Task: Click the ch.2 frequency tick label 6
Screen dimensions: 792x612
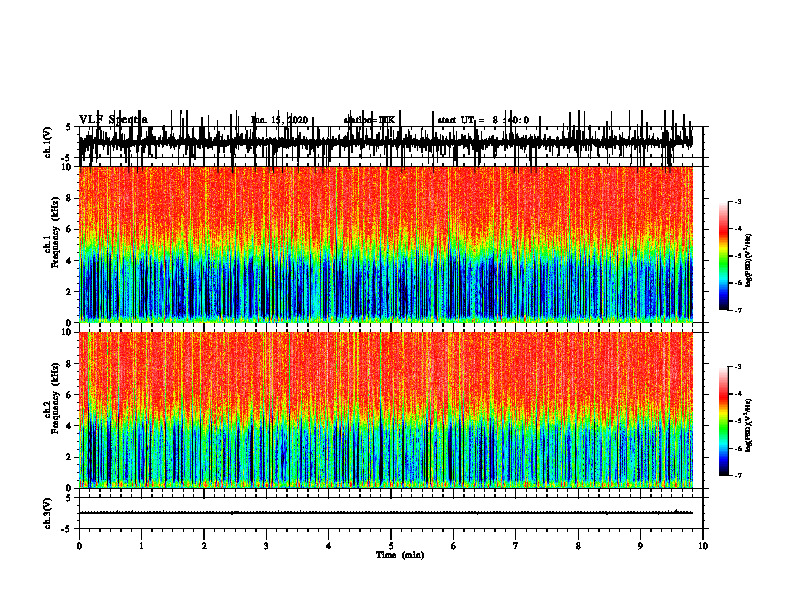Action: pyautogui.click(x=69, y=395)
